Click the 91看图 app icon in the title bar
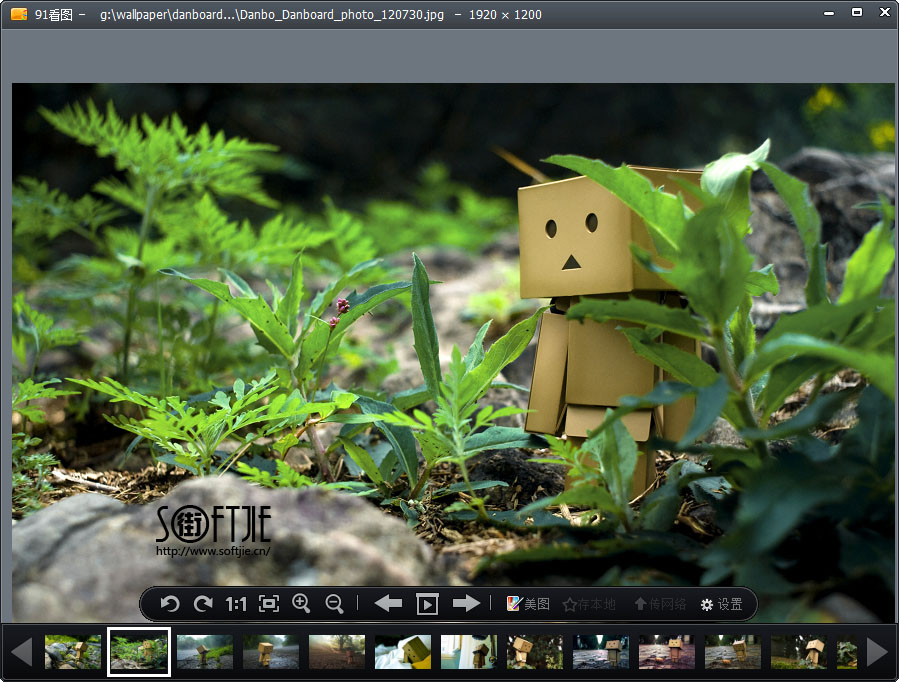Image resolution: width=899 pixels, height=682 pixels. (19, 14)
